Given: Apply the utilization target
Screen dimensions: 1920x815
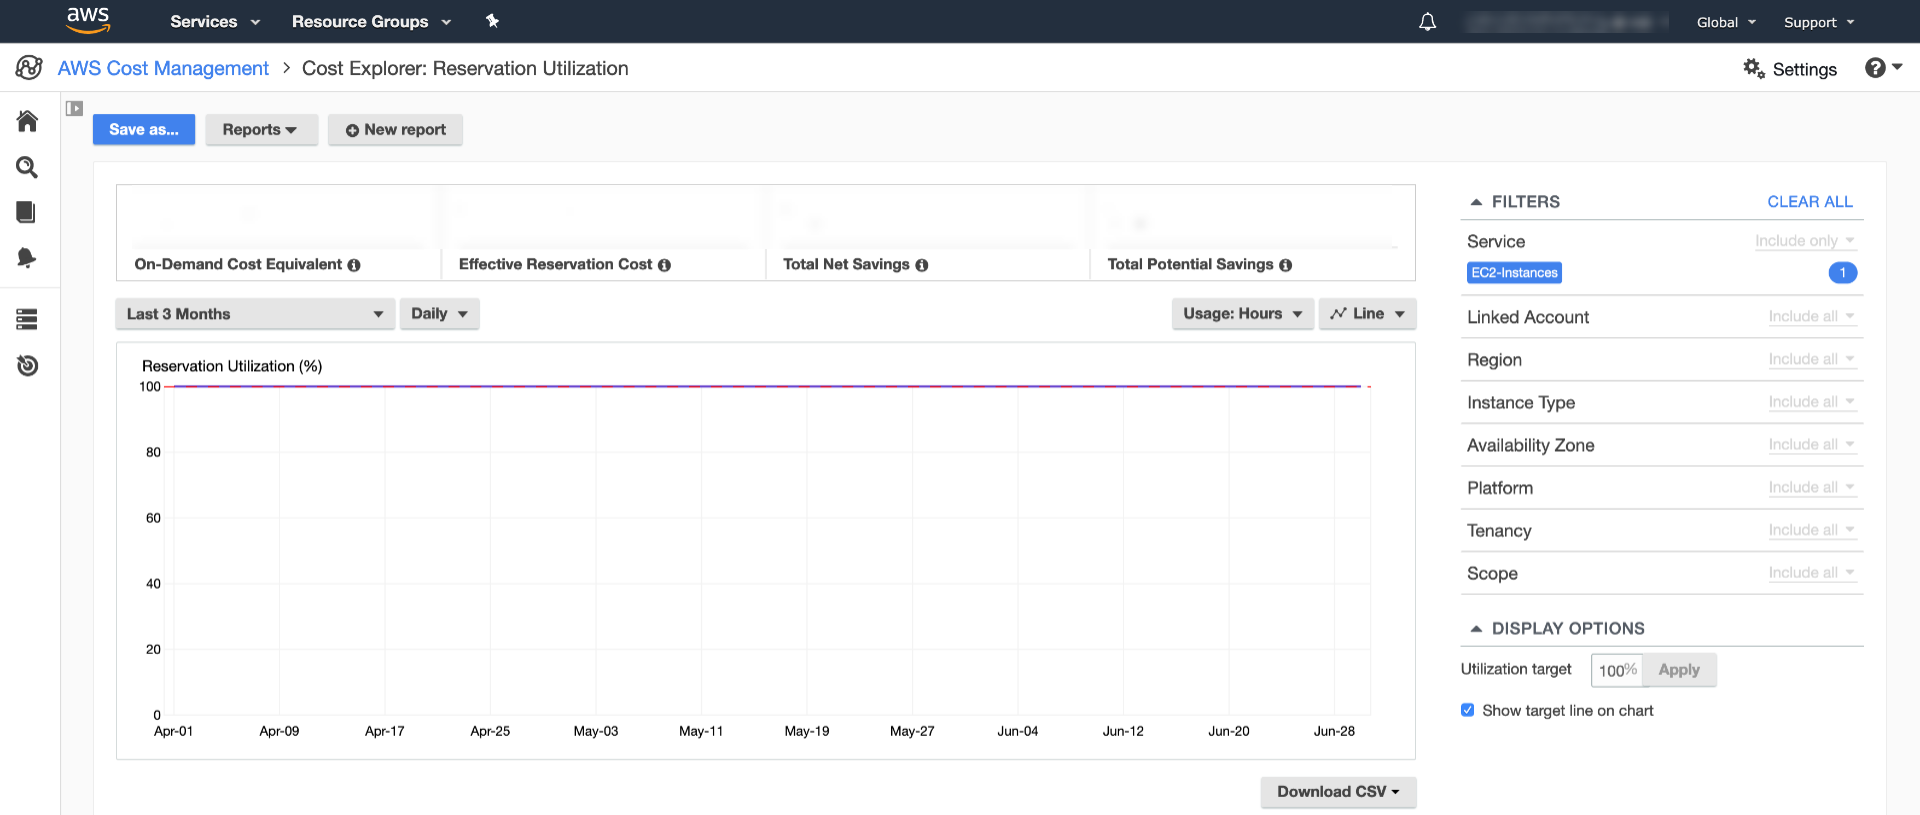Looking at the screenshot, I should tap(1679, 670).
